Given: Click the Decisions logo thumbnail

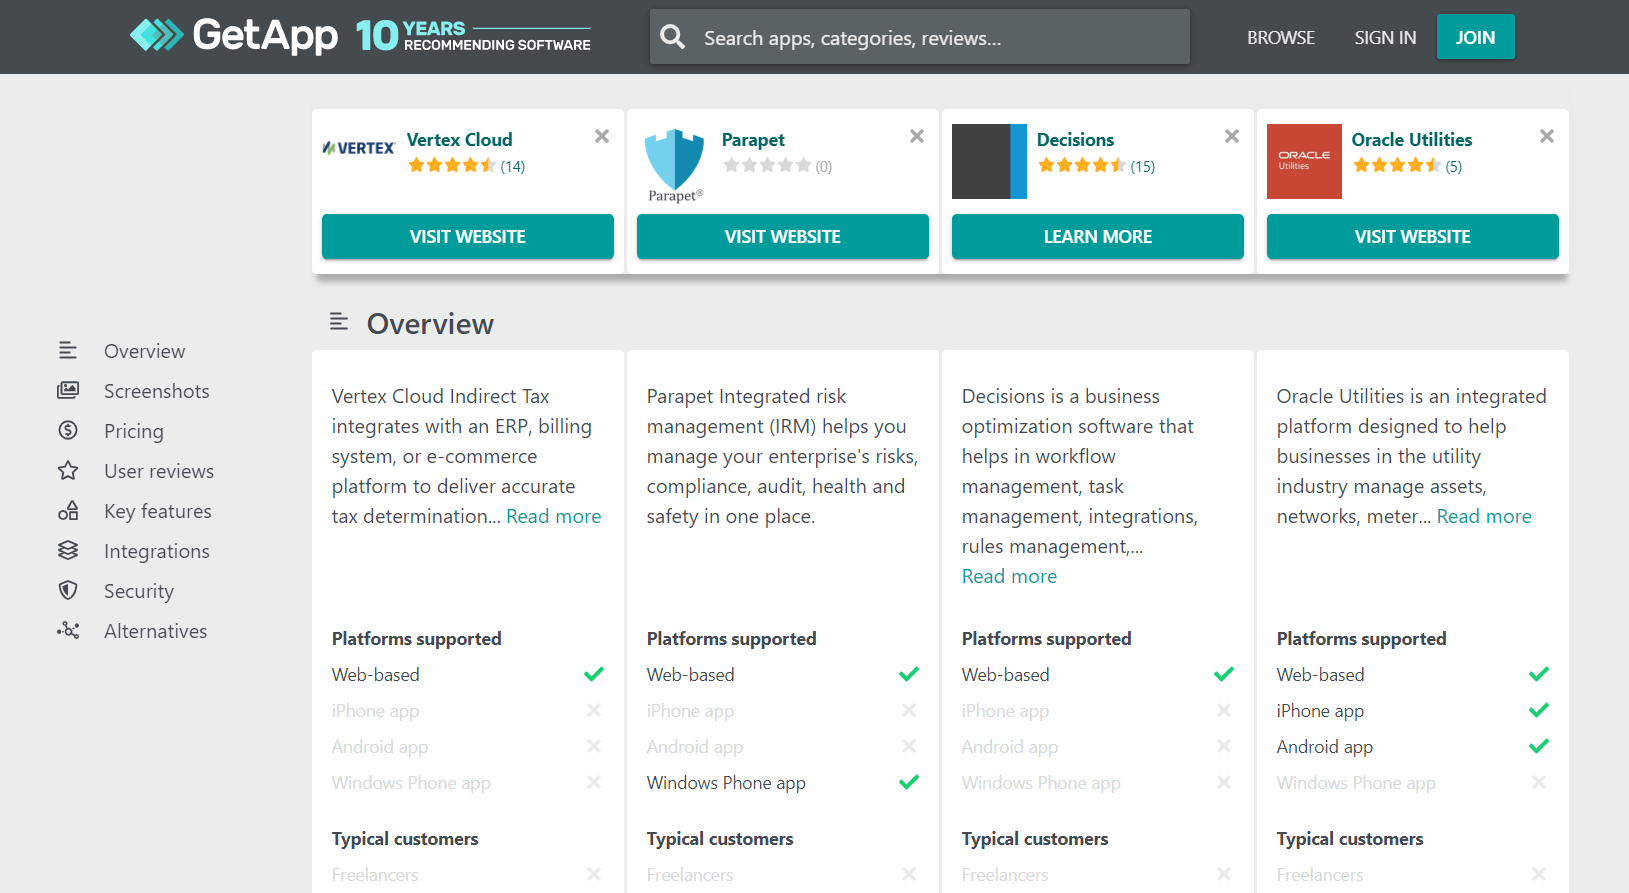Looking at the screenshot, I should click(989, 161).
